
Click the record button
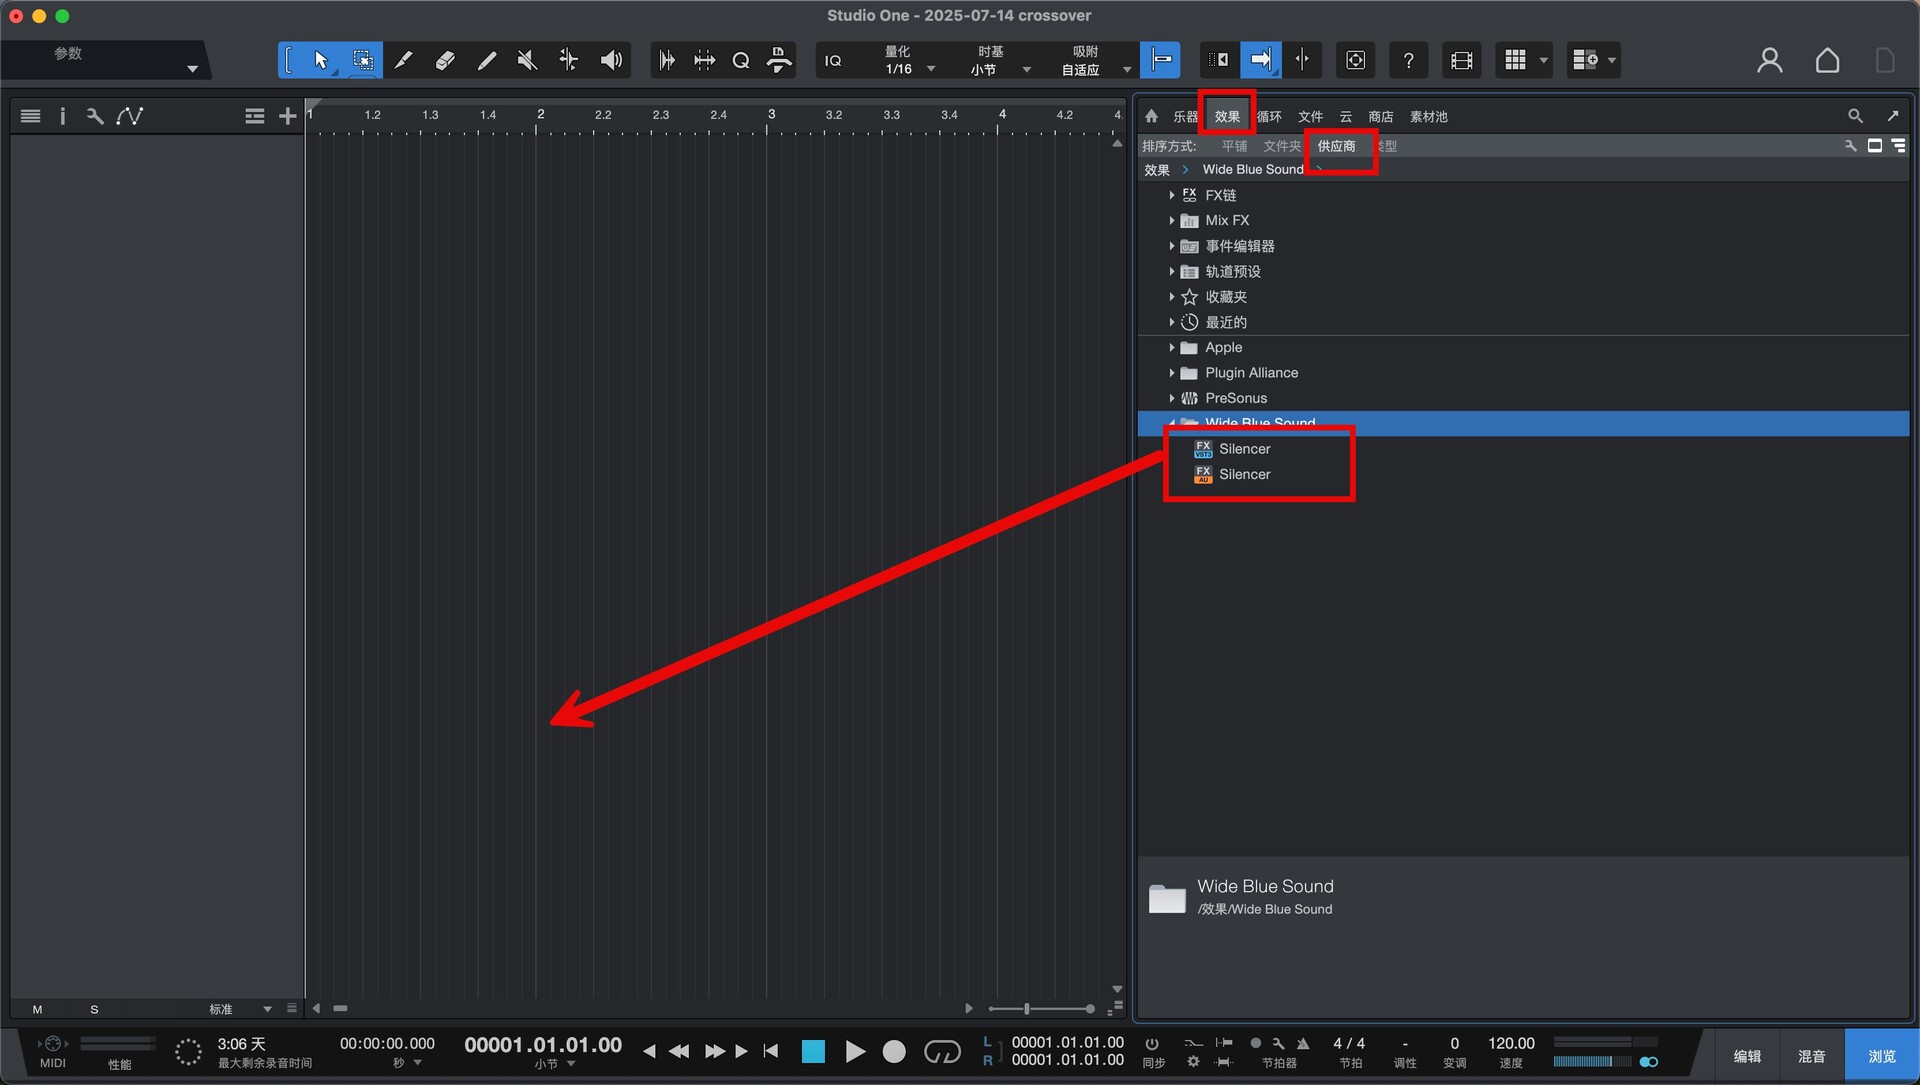point(894,1051)
